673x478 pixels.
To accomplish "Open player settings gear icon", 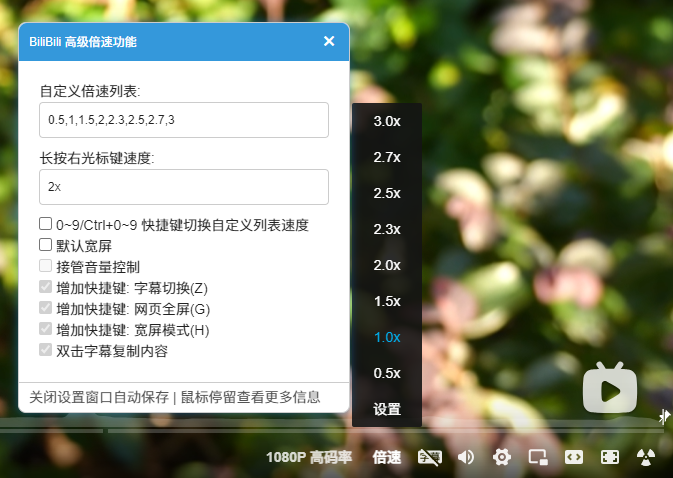I will (x=502, y=457).
